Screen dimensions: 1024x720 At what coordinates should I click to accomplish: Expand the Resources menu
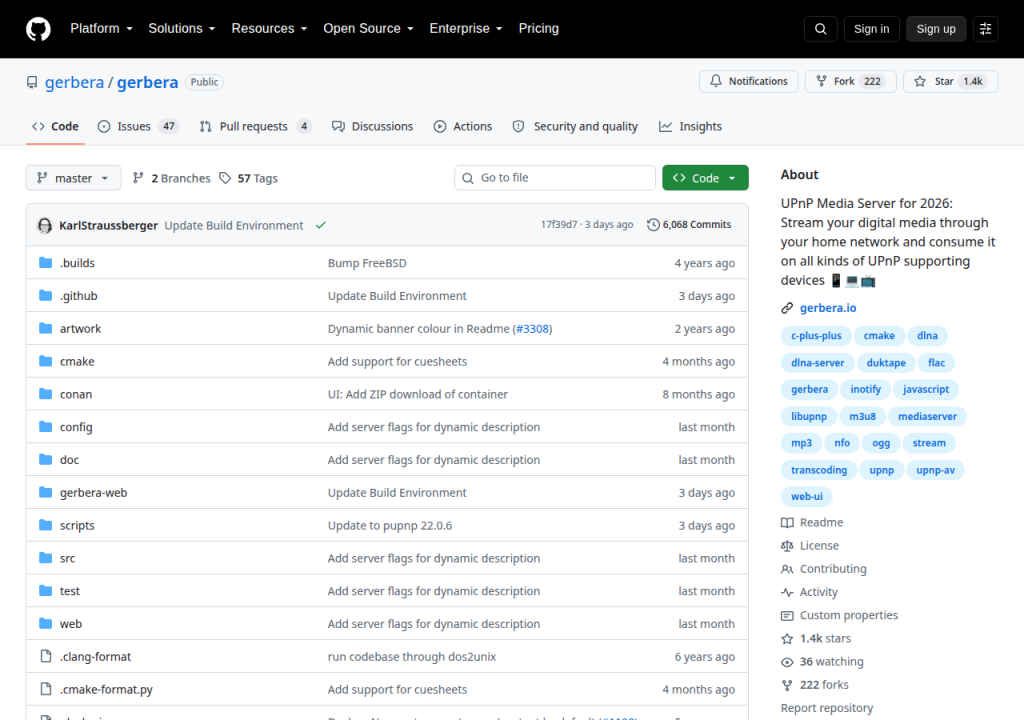click(269, 29)
